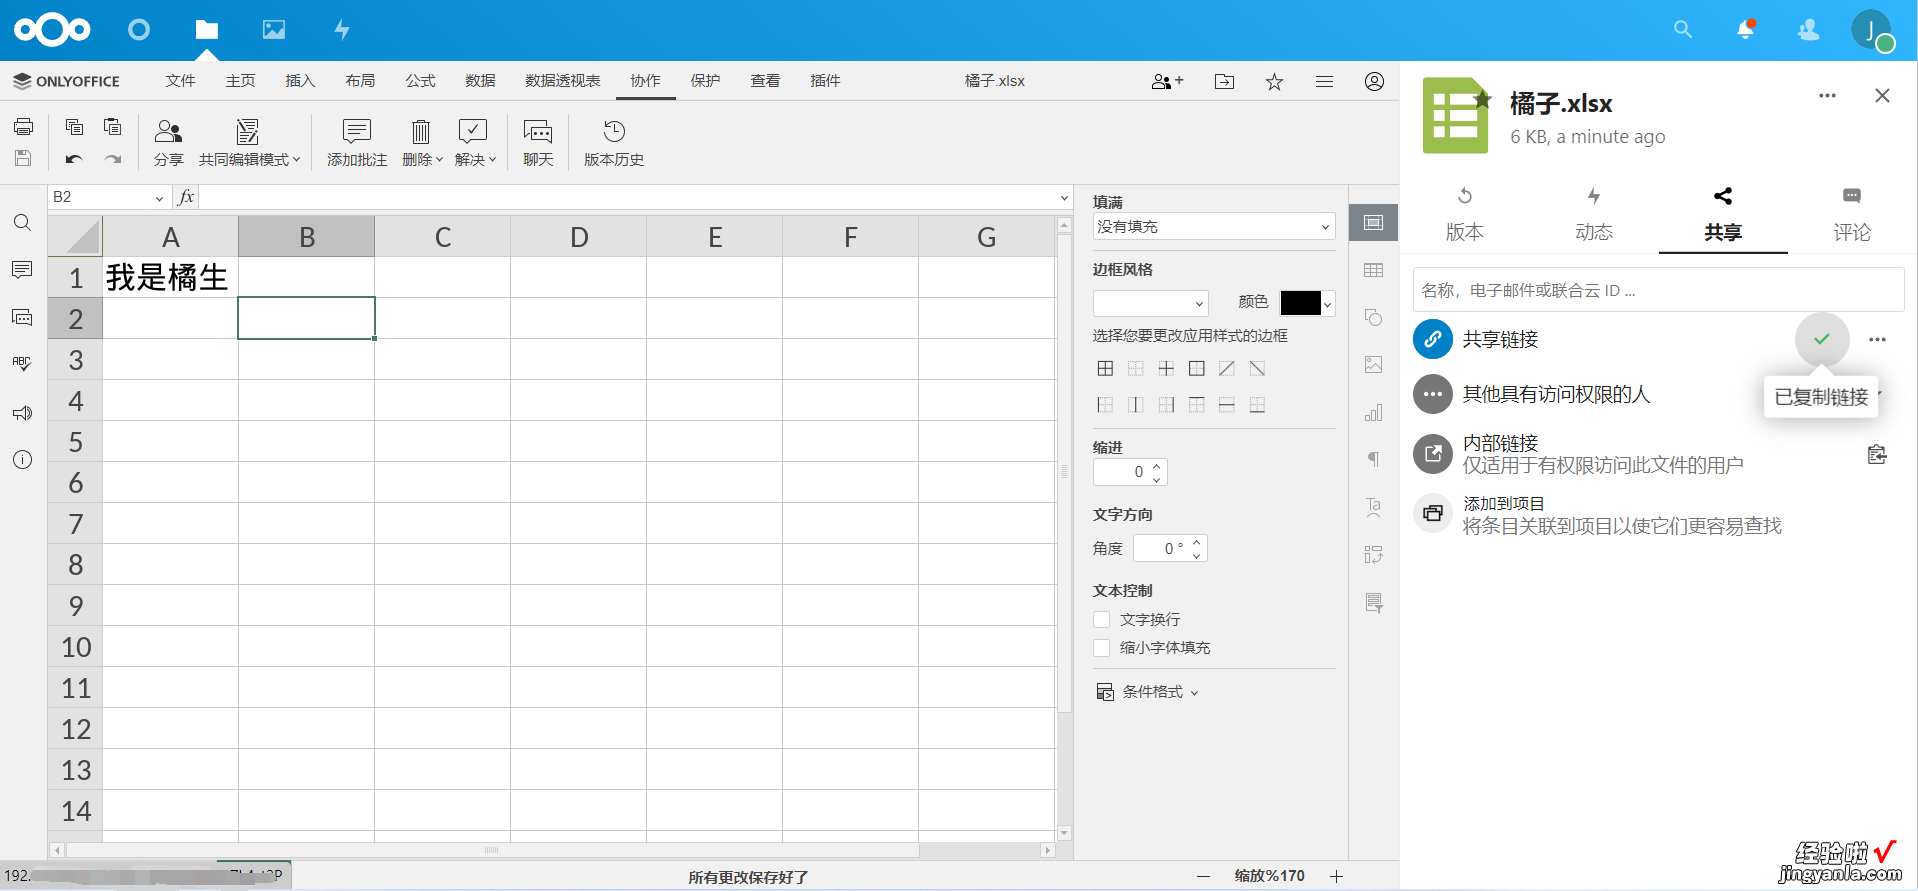Click the Share (分享) toolbar button
Viewport: 1918px width, 891px height.
point(169,143)
